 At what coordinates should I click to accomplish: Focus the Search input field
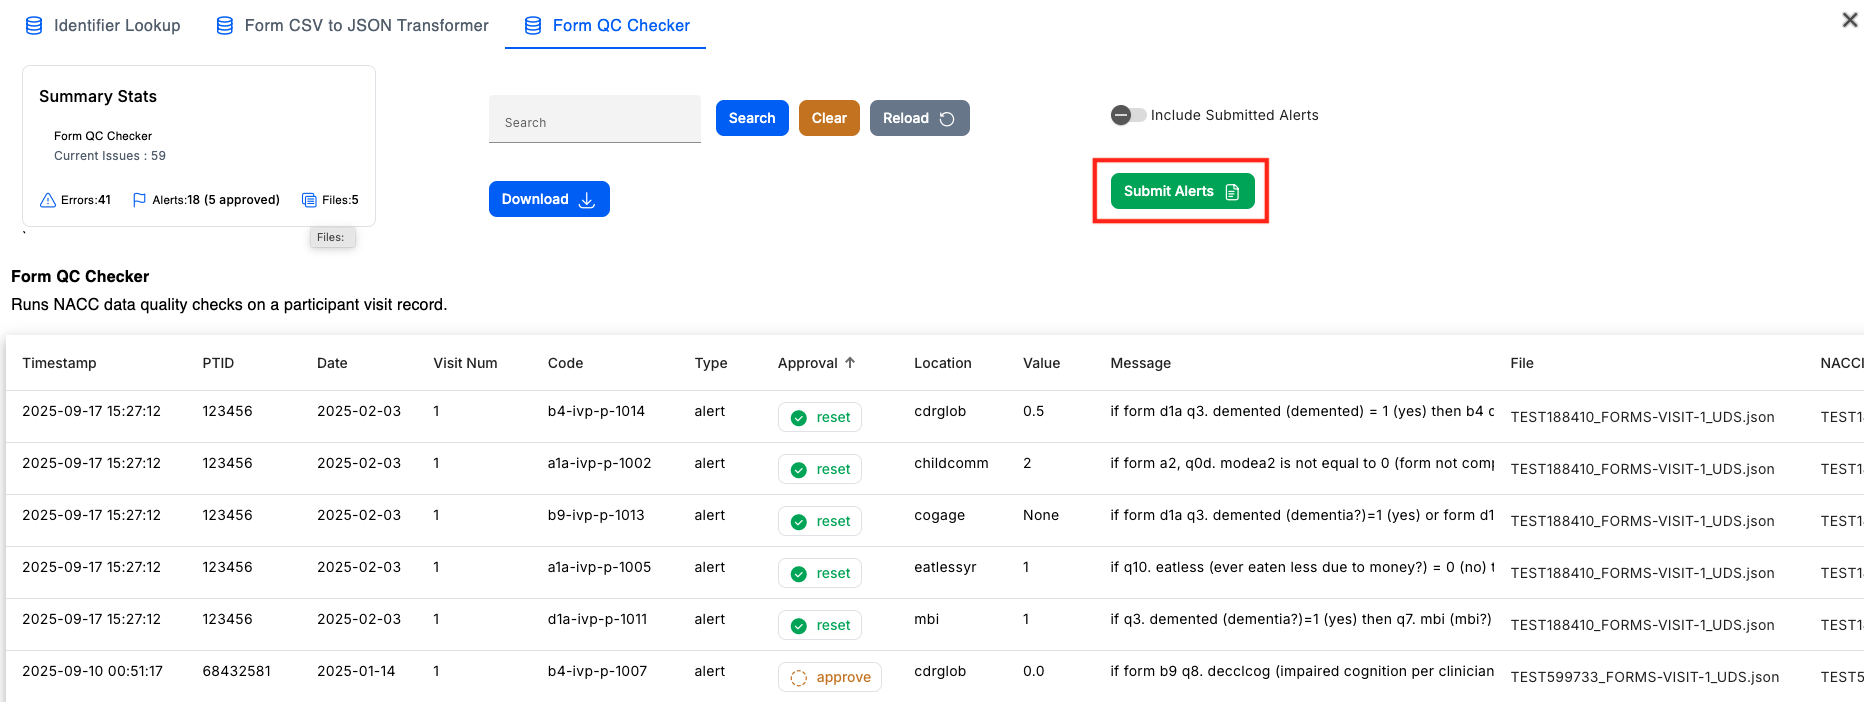pos(594,122)
